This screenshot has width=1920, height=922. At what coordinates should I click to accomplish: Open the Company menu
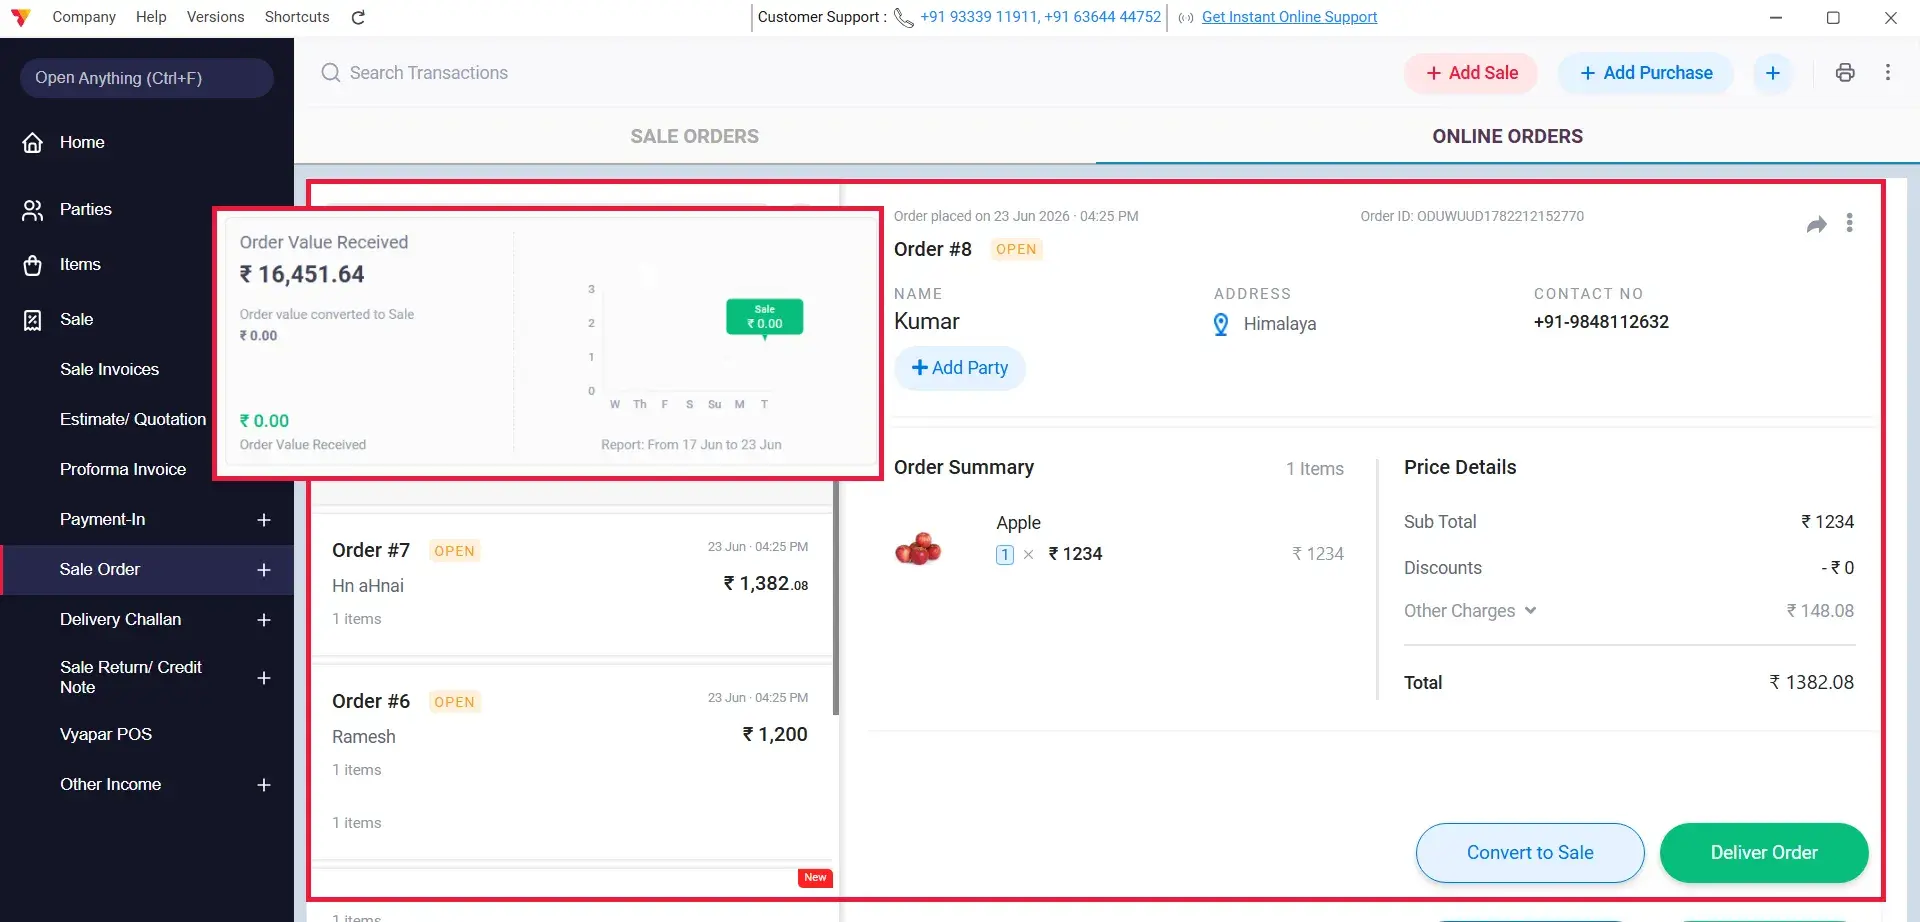point(84,17)
